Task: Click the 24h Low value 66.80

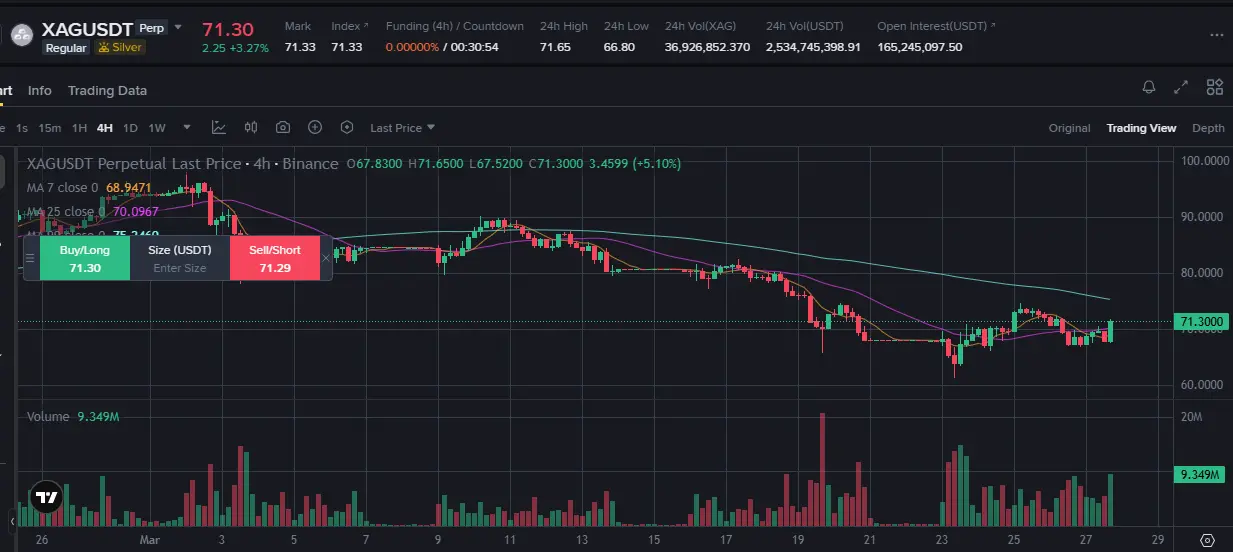Action: (619, 47)
